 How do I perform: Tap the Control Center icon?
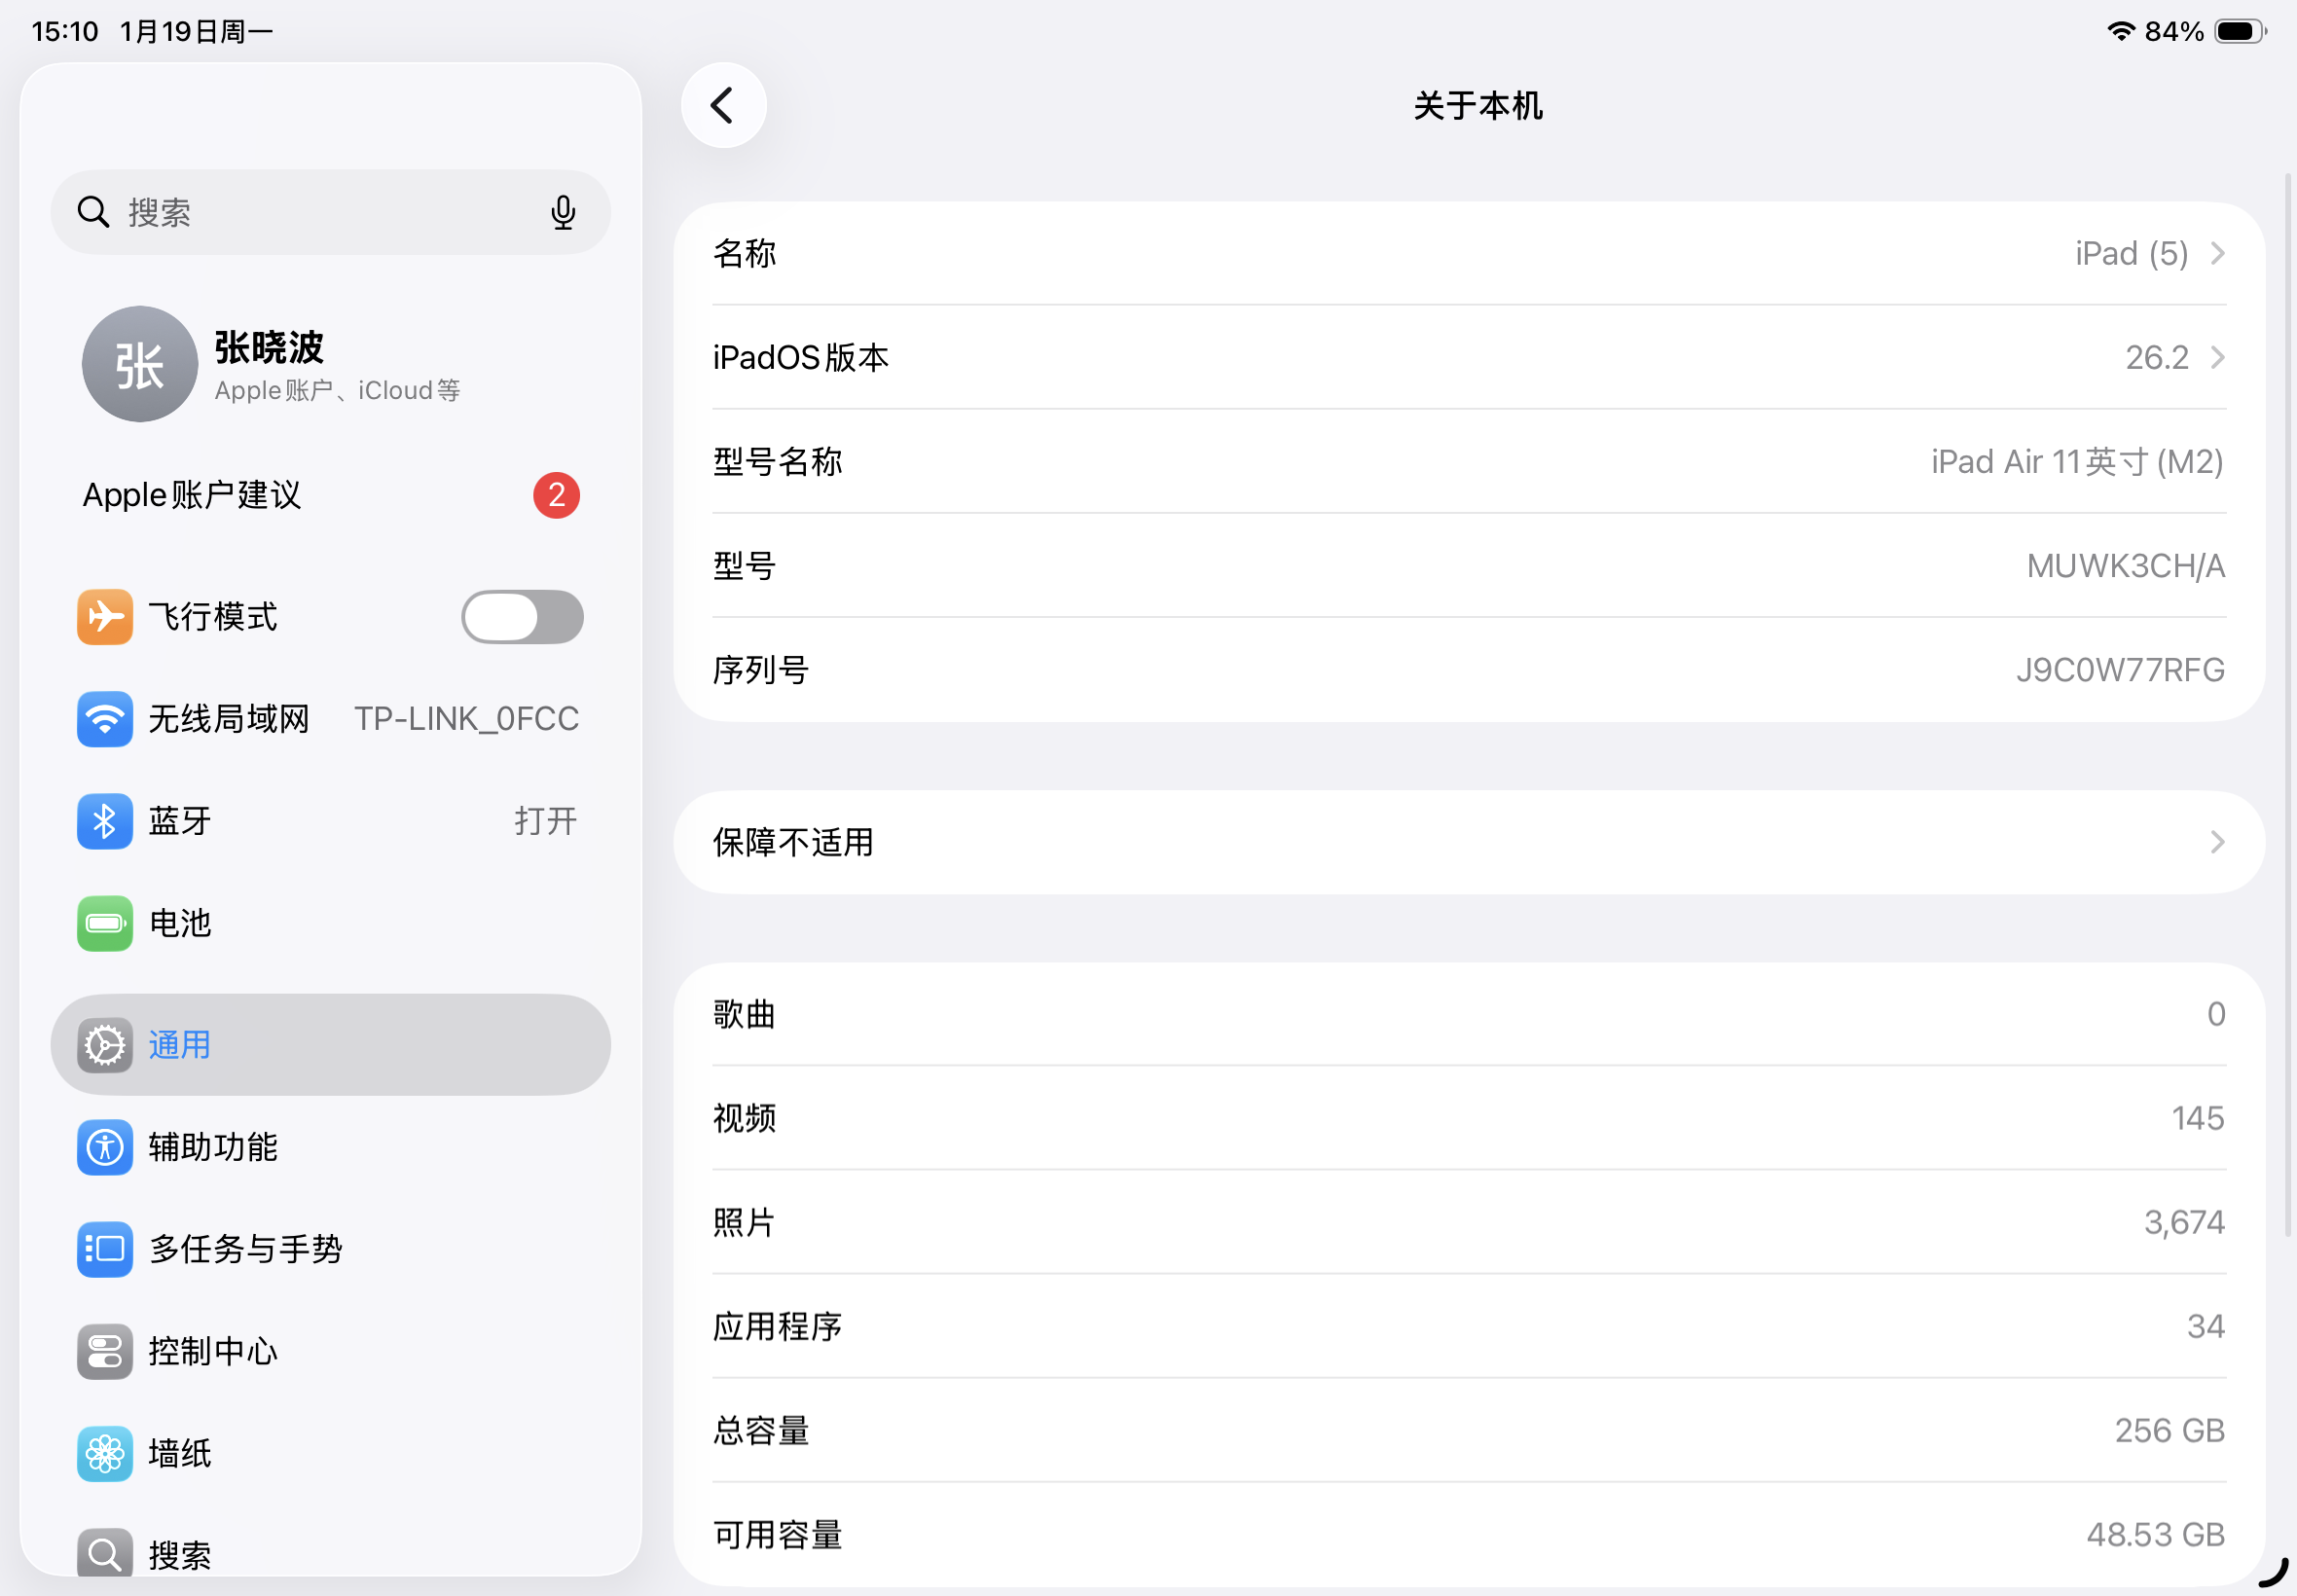coord(105,1351)
